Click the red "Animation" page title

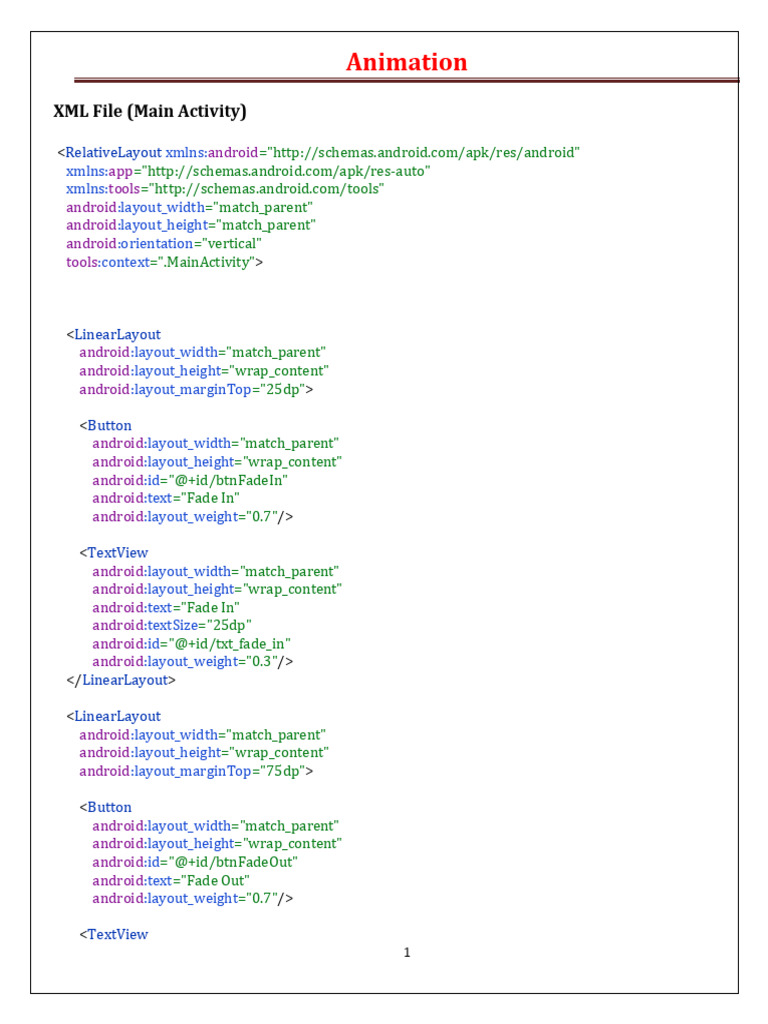tap(406, 62)
